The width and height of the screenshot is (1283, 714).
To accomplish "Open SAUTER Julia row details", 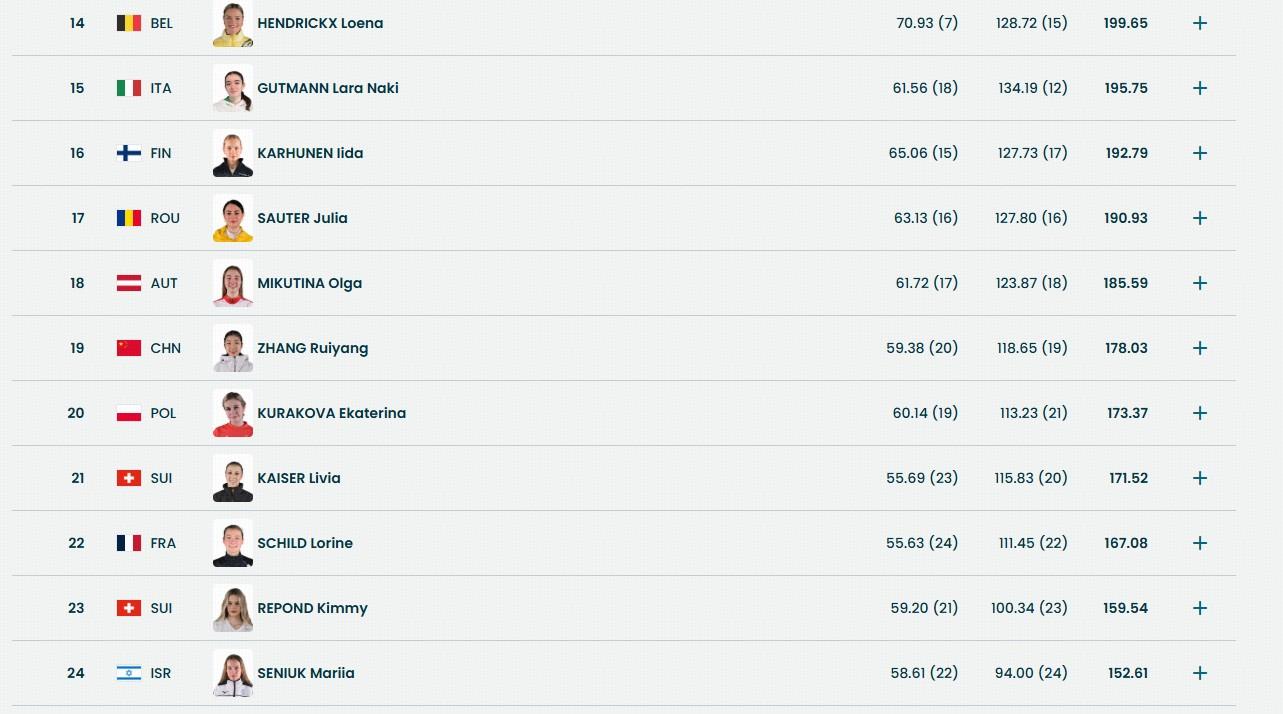I will click(x=1200, y=218).
